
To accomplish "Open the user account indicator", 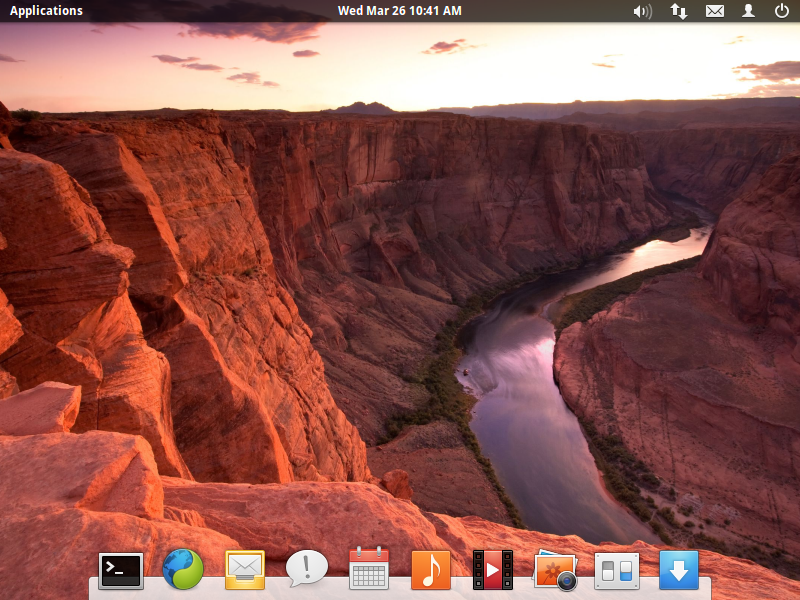I will [x=748, y=11].
